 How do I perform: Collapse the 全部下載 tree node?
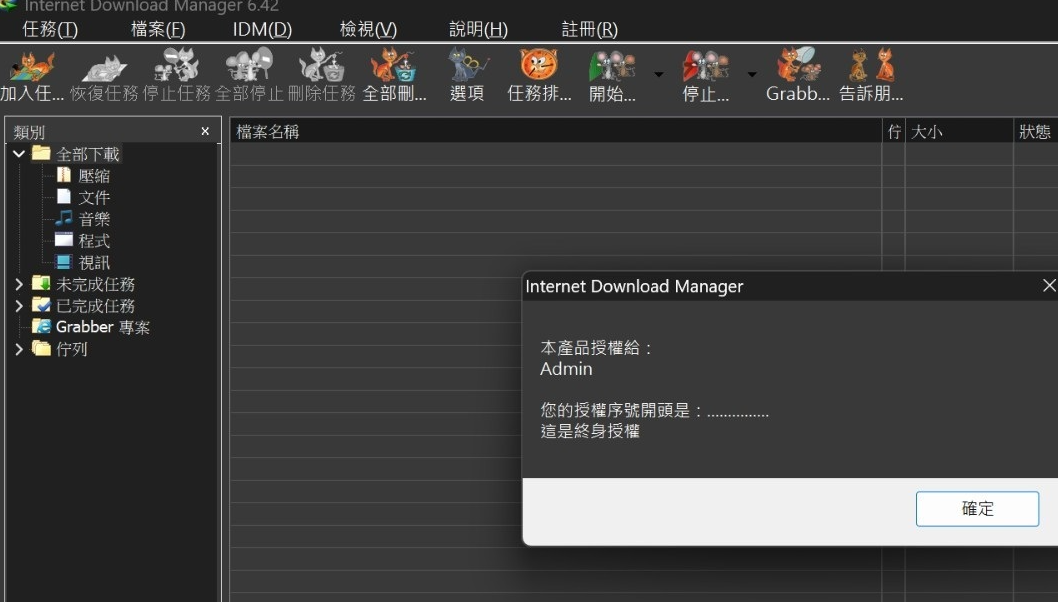pyautogui.click(x=19, y=154)
